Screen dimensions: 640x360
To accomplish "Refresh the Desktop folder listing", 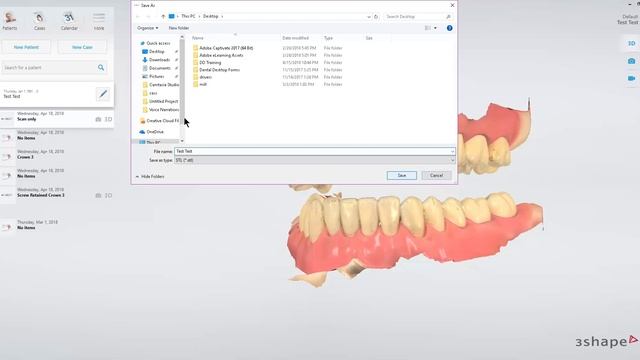I will pos(376,16).
